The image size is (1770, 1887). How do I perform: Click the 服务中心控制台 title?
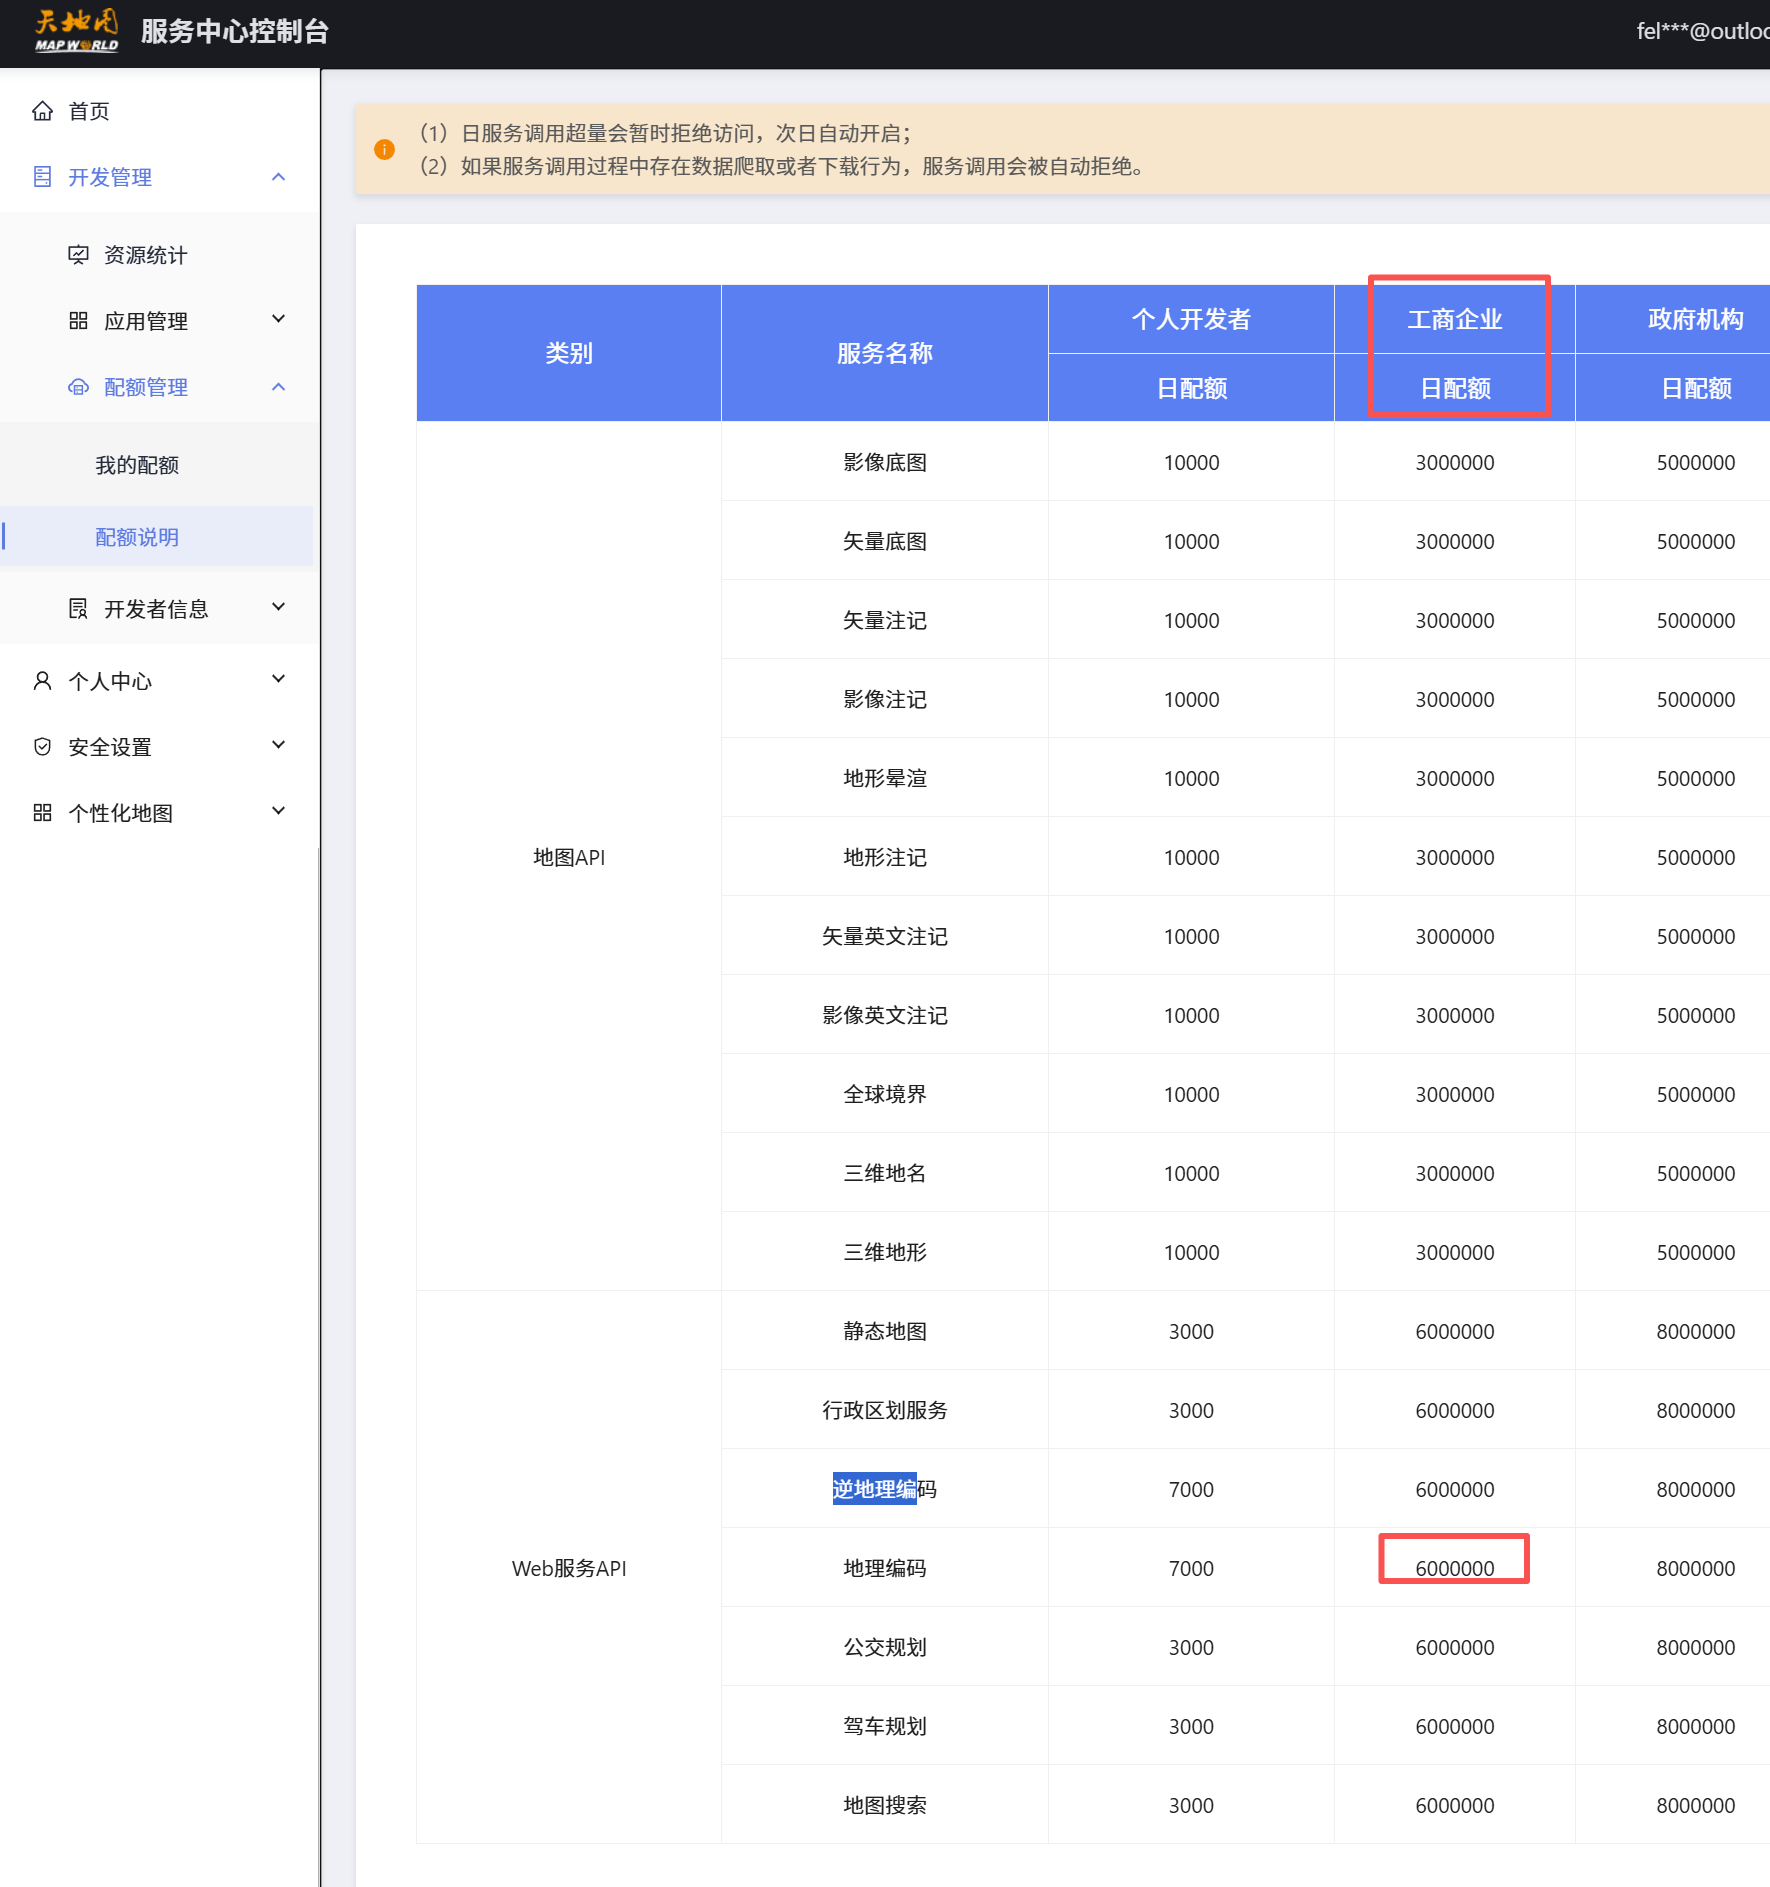pos(235,31)
